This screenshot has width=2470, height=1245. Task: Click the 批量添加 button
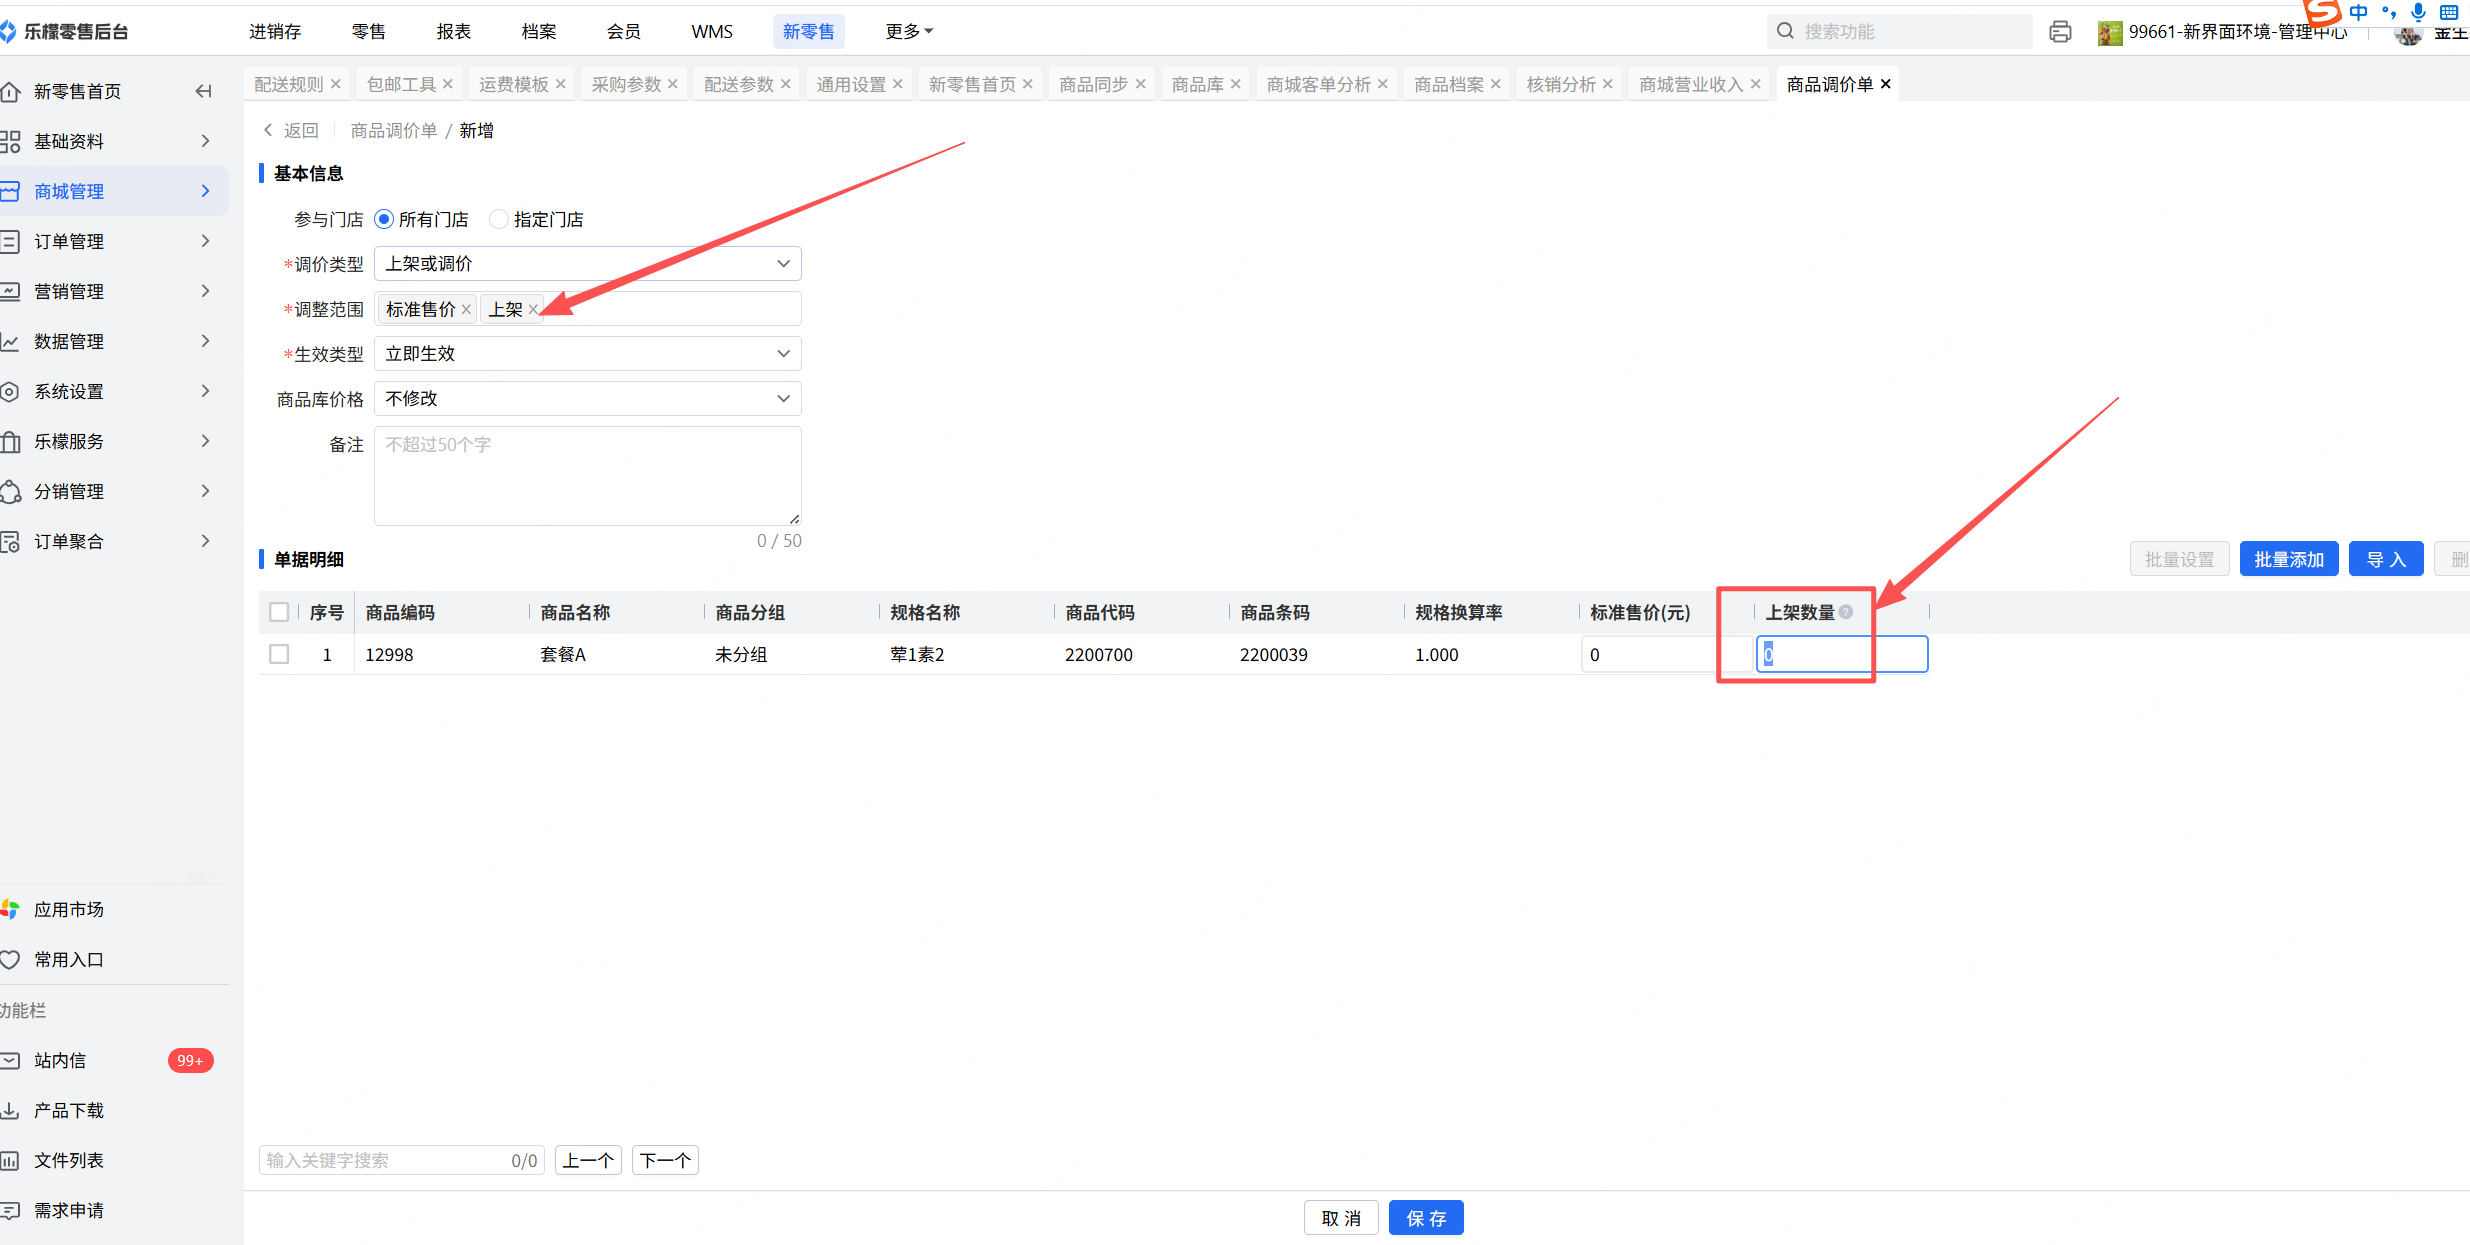[x=2288, y=559]
